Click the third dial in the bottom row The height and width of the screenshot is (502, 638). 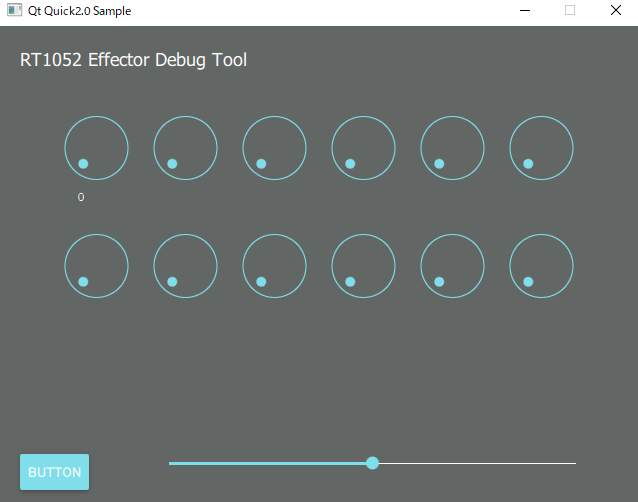pyautogui.click(x=274, y=266)
